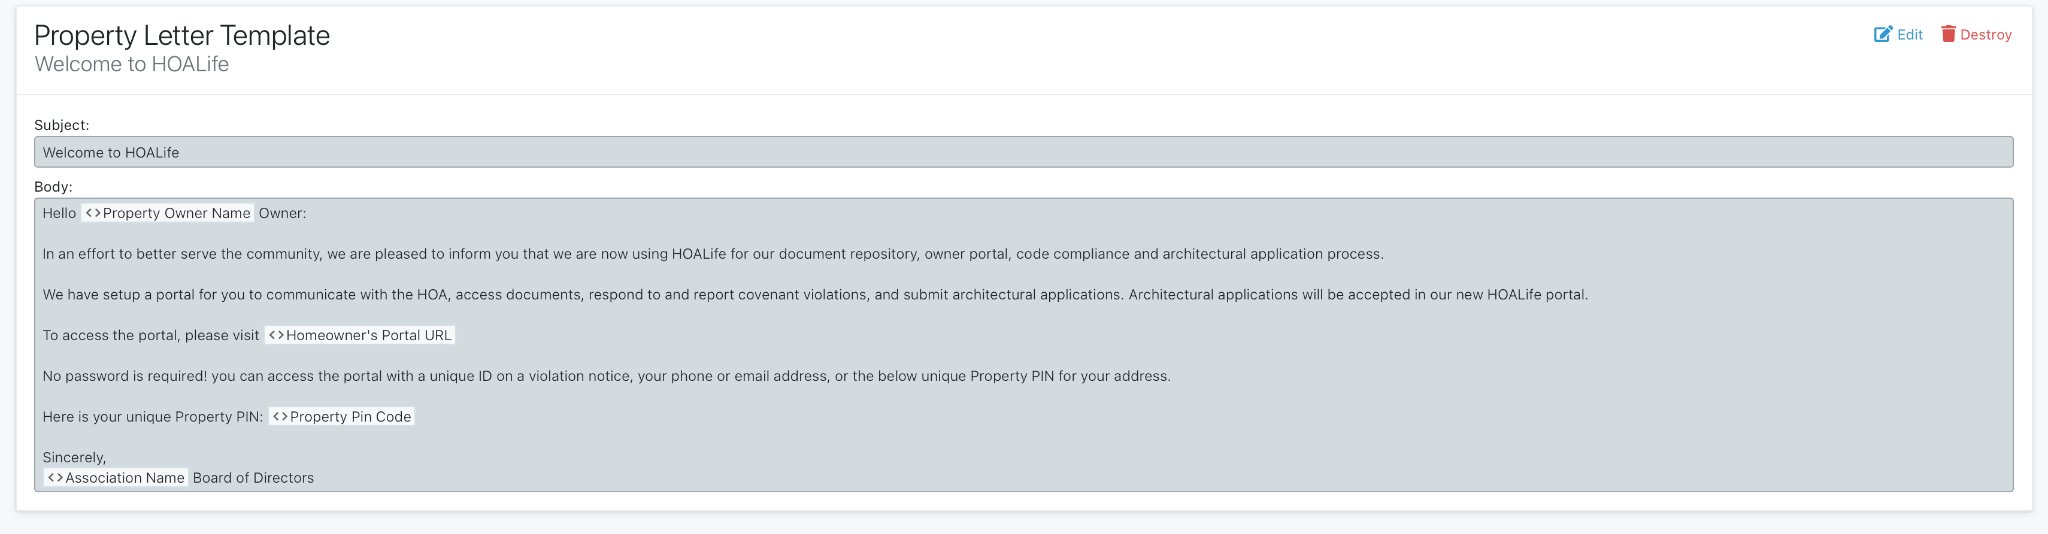Open the template via the Edit link text
2048x534 pixels.
point(1910,35)
